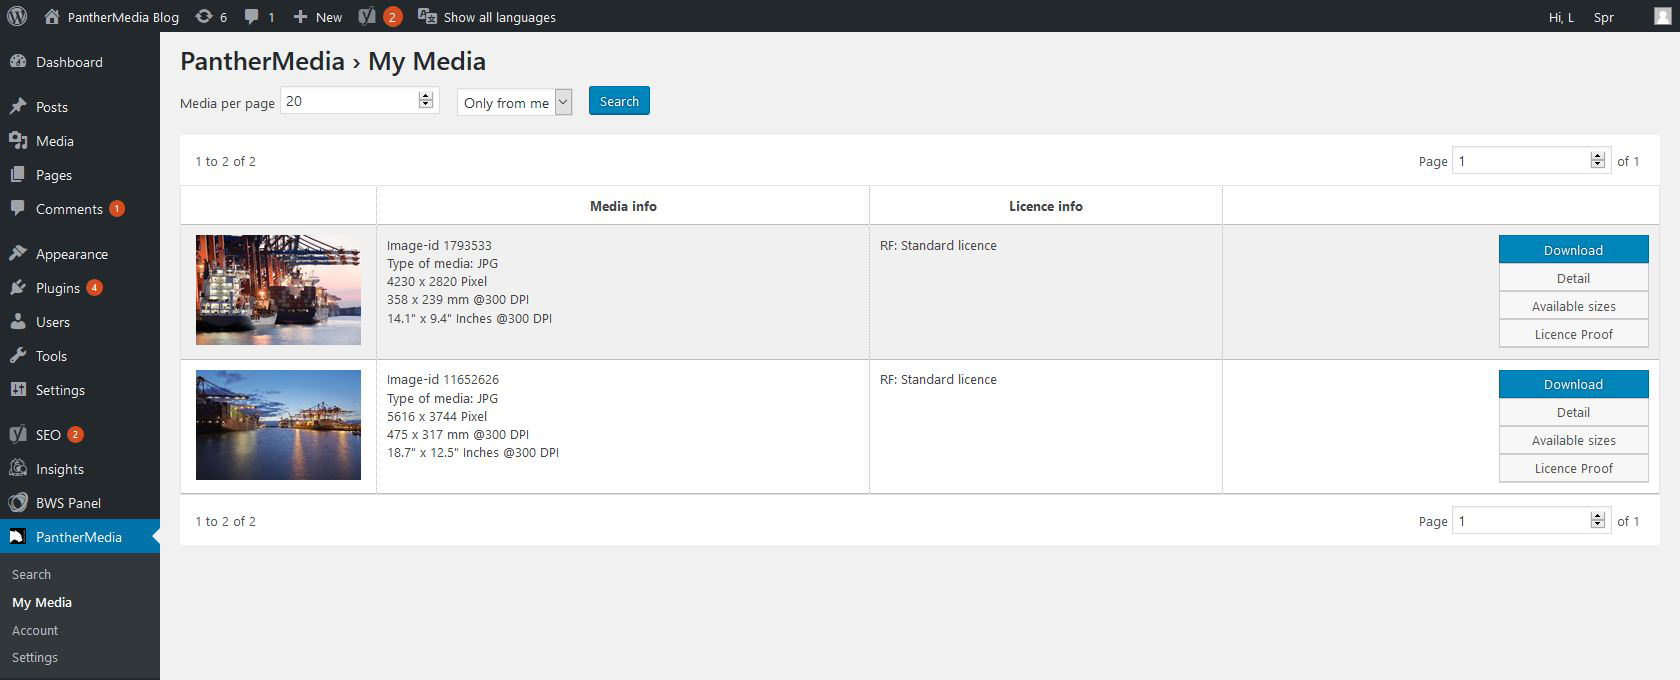Image resolution: width=1680 pixels, height=680 pixels.
Task: Open Licence Proof for image 11652626
Action: [1573, 468]
